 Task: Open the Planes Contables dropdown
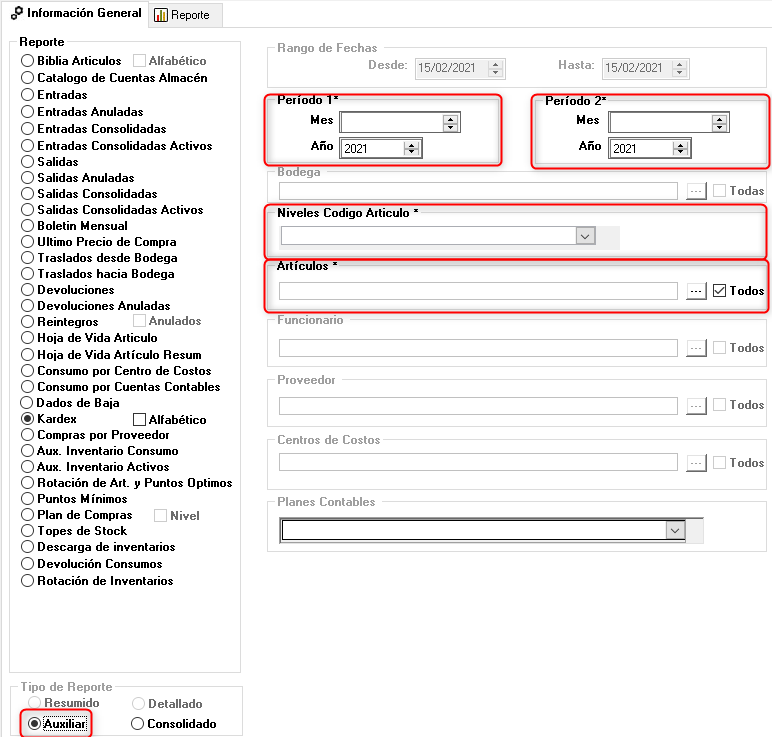(675, 530)
